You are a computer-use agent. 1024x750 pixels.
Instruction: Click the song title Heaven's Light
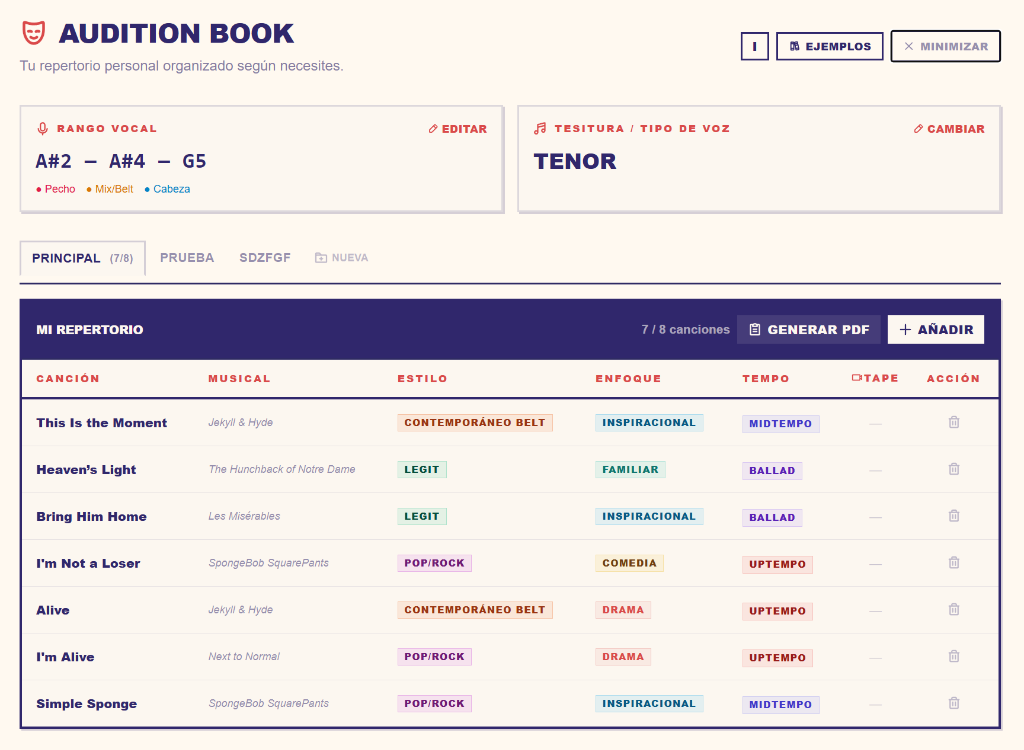pos(86,470)
